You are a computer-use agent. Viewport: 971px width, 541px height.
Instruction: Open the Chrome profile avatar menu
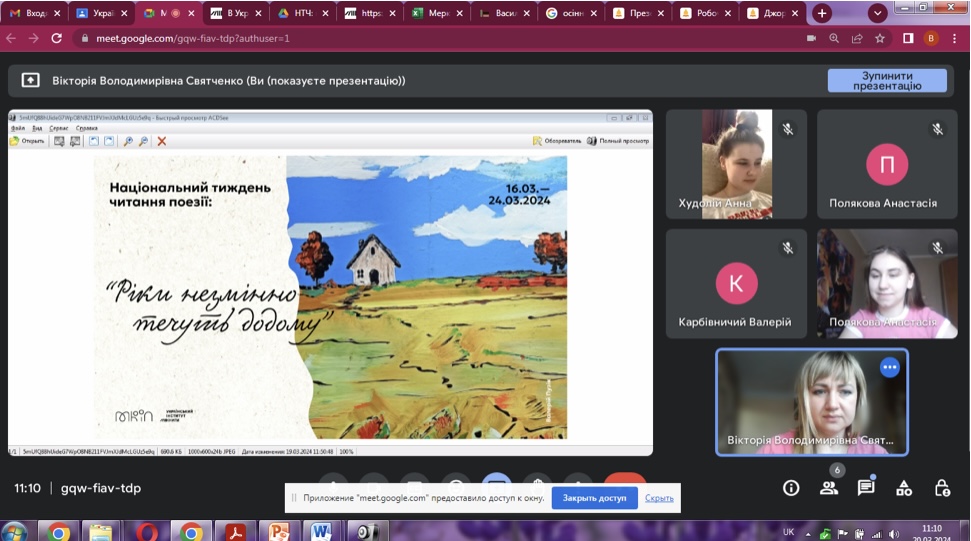click(x=931, y=38)
